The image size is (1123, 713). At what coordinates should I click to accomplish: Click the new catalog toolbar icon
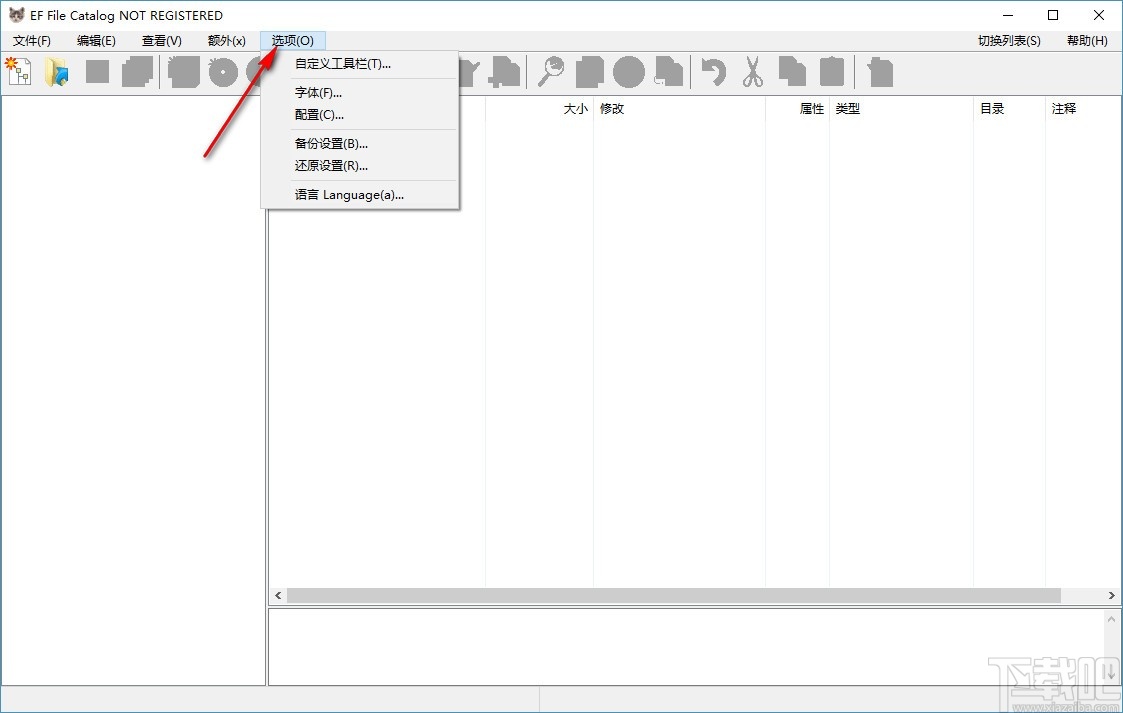tap(18, 71)
